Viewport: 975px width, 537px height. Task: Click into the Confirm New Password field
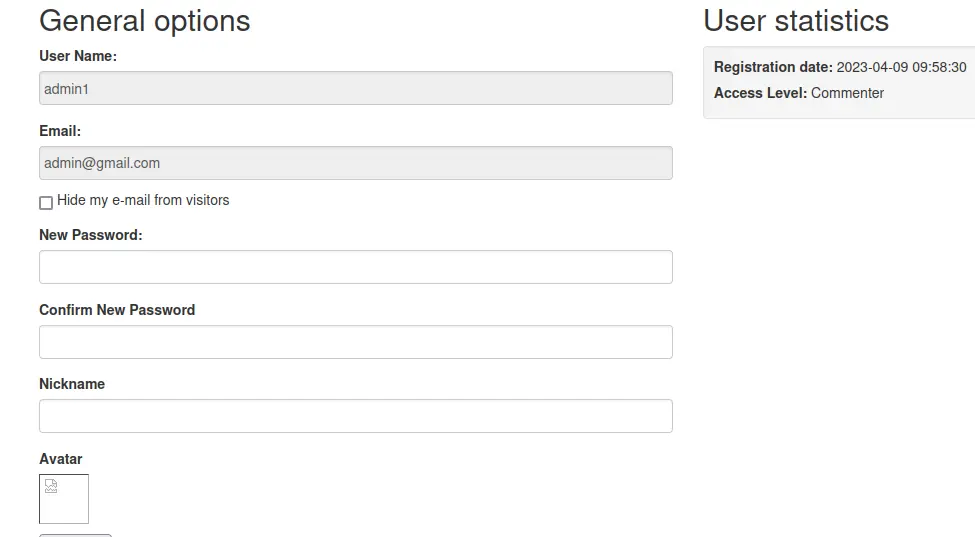355,342
